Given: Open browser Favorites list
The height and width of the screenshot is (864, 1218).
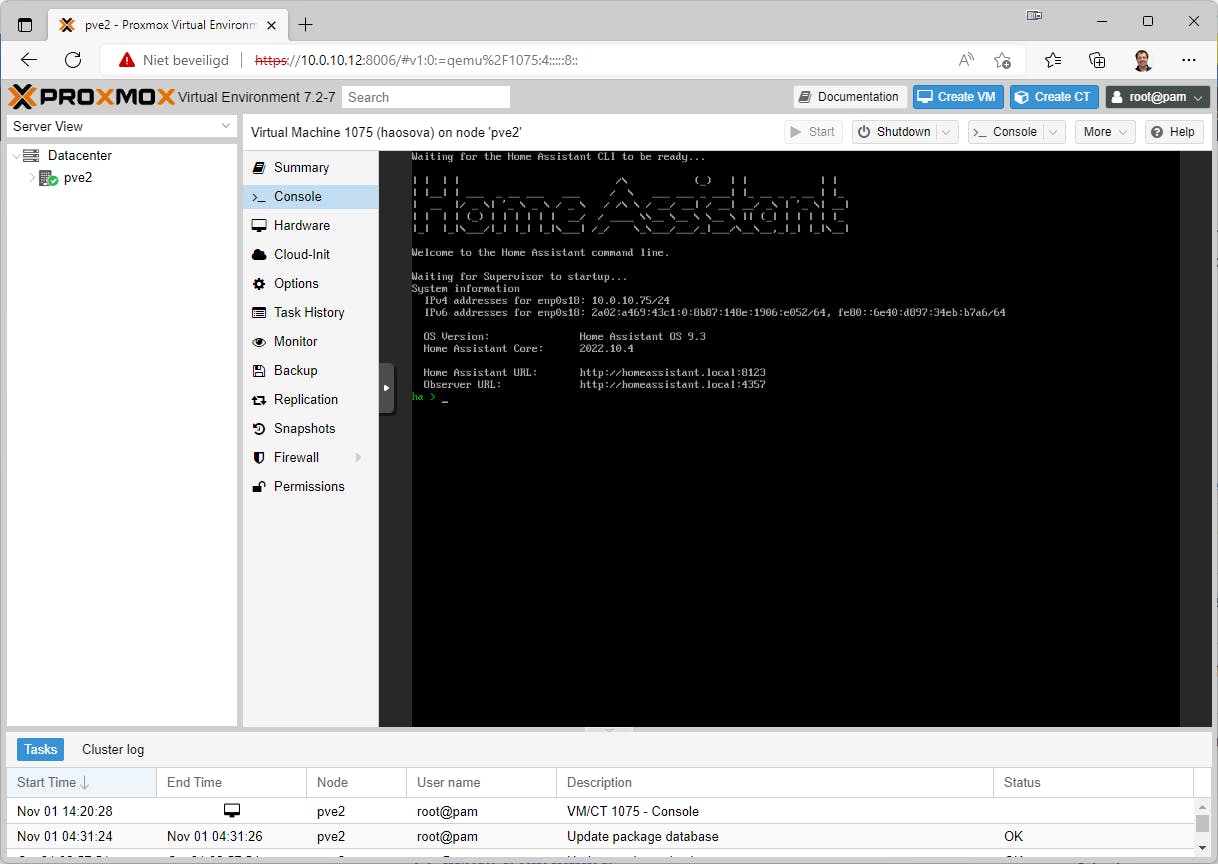Looking at the screenshot, I should pyautogui.click(x=1053, y=60).
